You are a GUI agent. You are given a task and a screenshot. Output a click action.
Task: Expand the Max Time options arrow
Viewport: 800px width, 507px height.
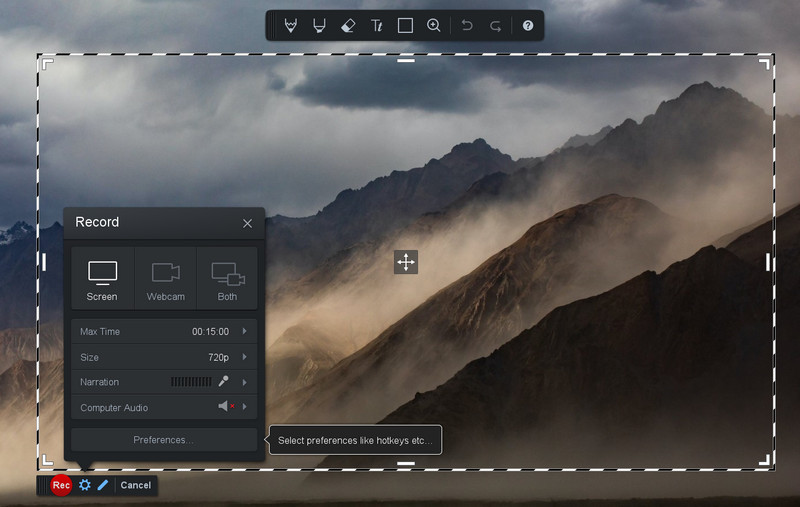[x=245, y=332]
